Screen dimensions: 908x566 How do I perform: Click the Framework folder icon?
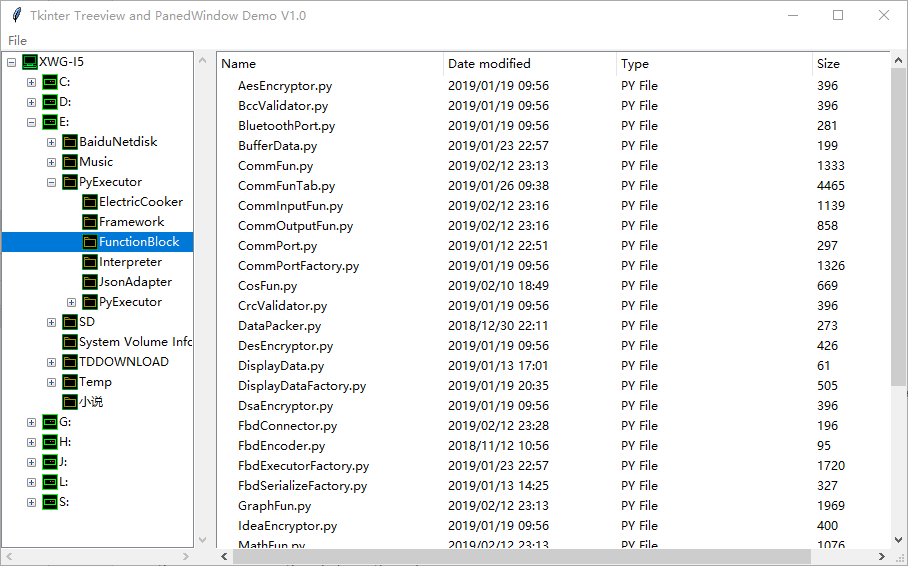coord(90,222)
